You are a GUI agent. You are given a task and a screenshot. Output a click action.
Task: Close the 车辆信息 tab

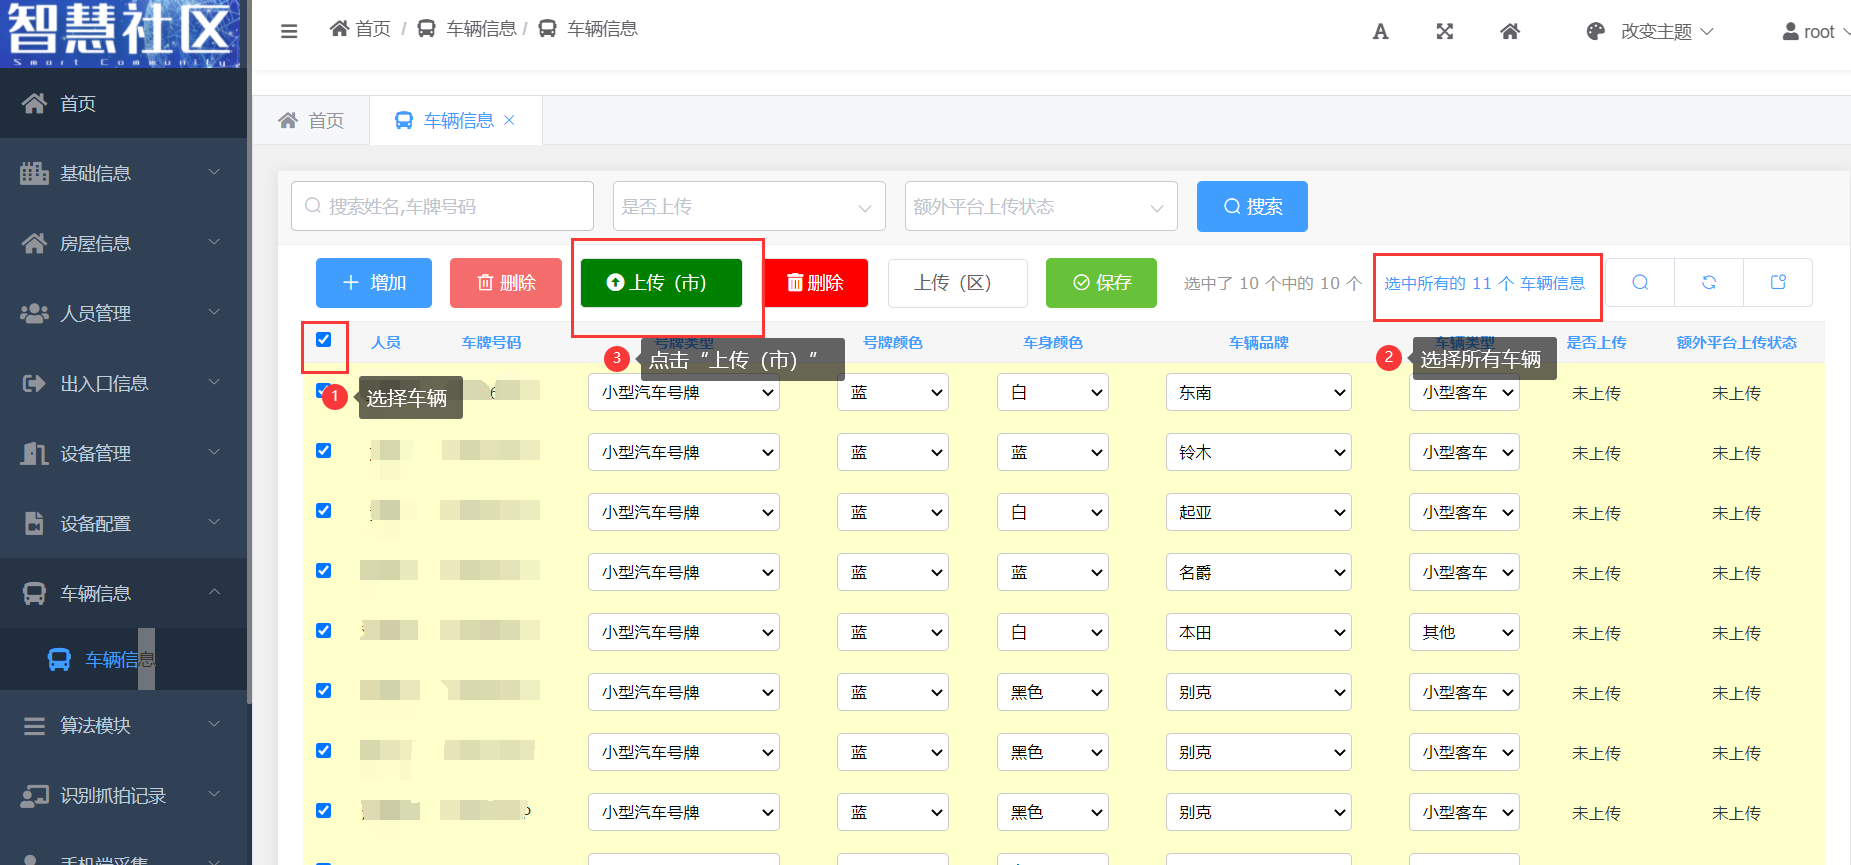pos(509,120)
